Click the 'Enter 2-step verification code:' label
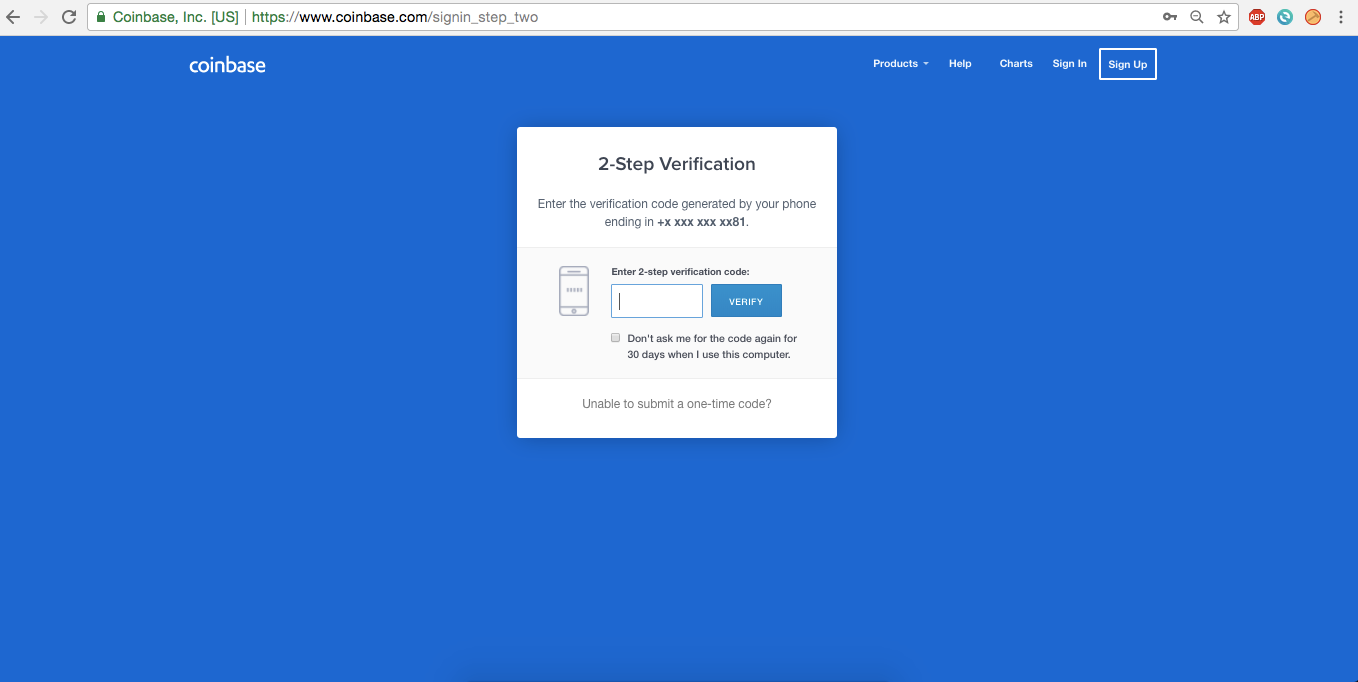The width and height of the screenshot is (1358, 682). point(680,272)
